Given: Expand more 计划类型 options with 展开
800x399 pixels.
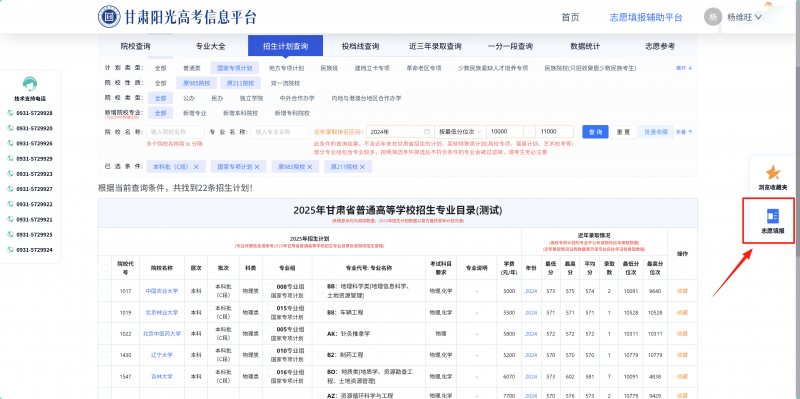Looking at the screenshot, I should click(x=684, y=68).
